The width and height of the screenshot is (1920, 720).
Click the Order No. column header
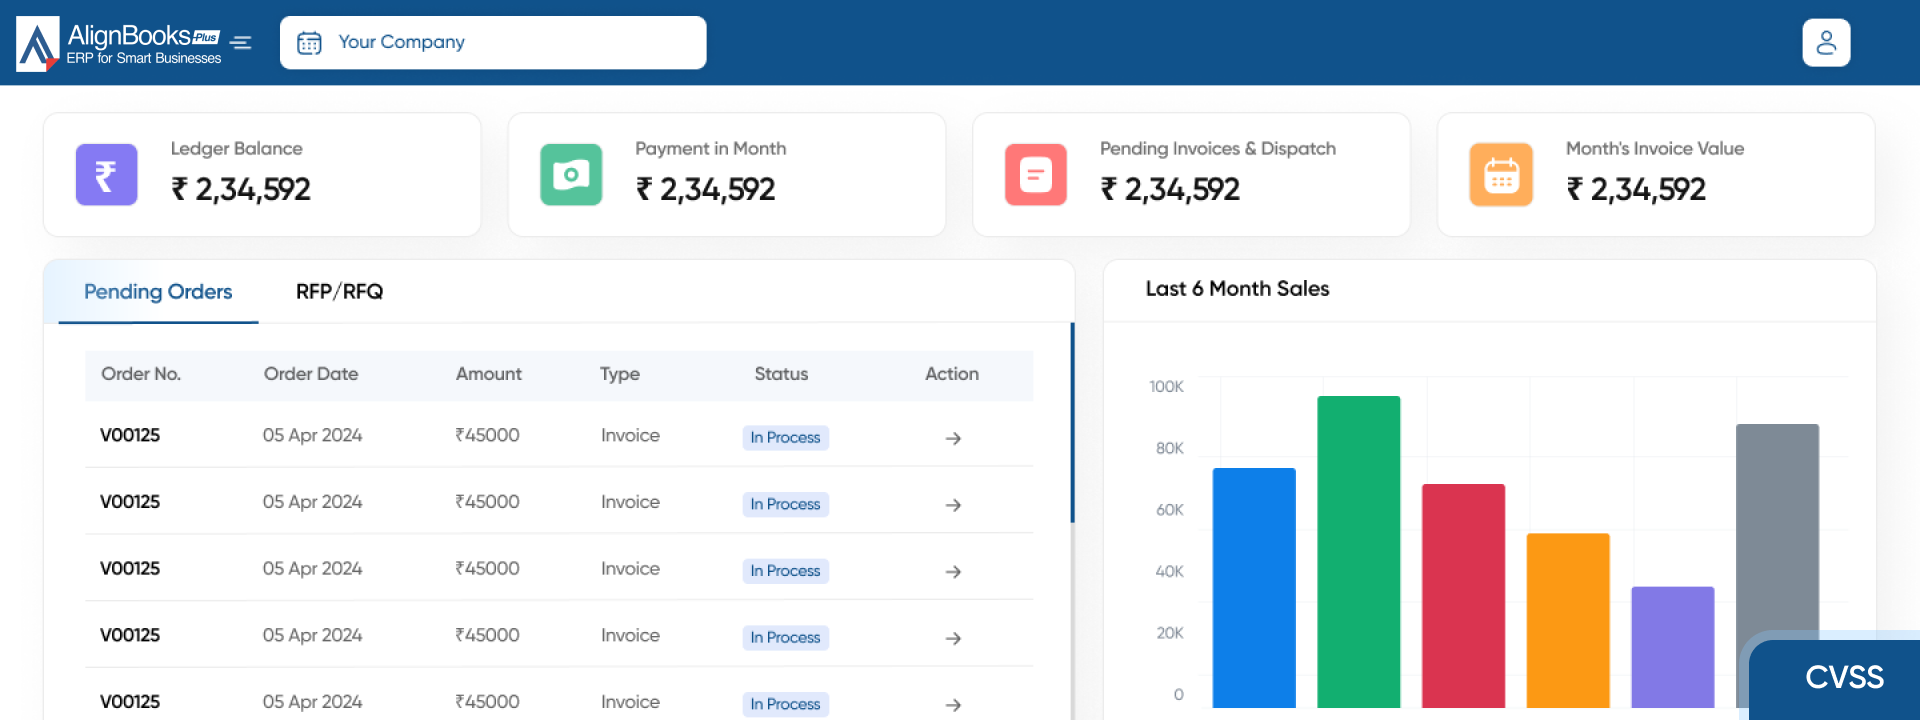(141, 374)
